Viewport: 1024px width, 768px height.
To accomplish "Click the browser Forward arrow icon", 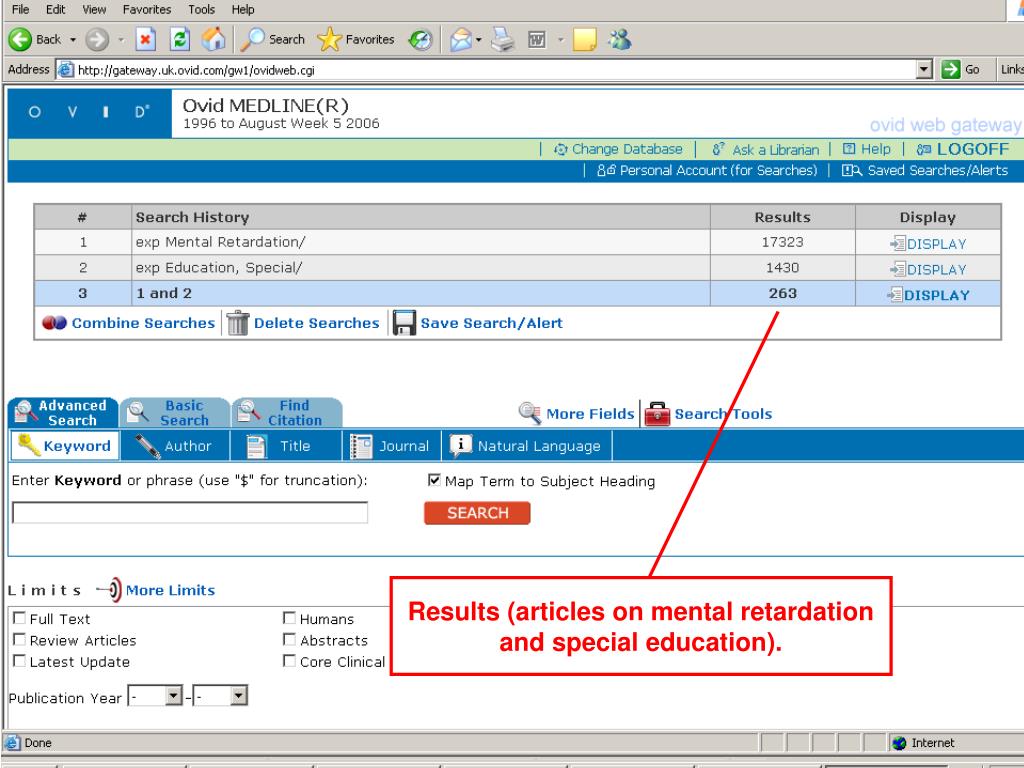I will tap(97, 40).
